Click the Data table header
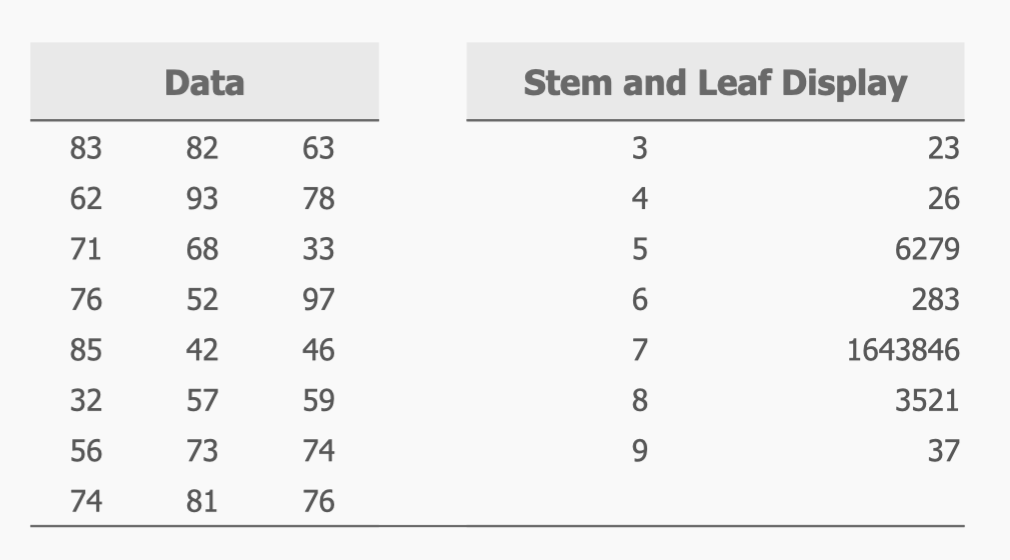 coord(204,82)
